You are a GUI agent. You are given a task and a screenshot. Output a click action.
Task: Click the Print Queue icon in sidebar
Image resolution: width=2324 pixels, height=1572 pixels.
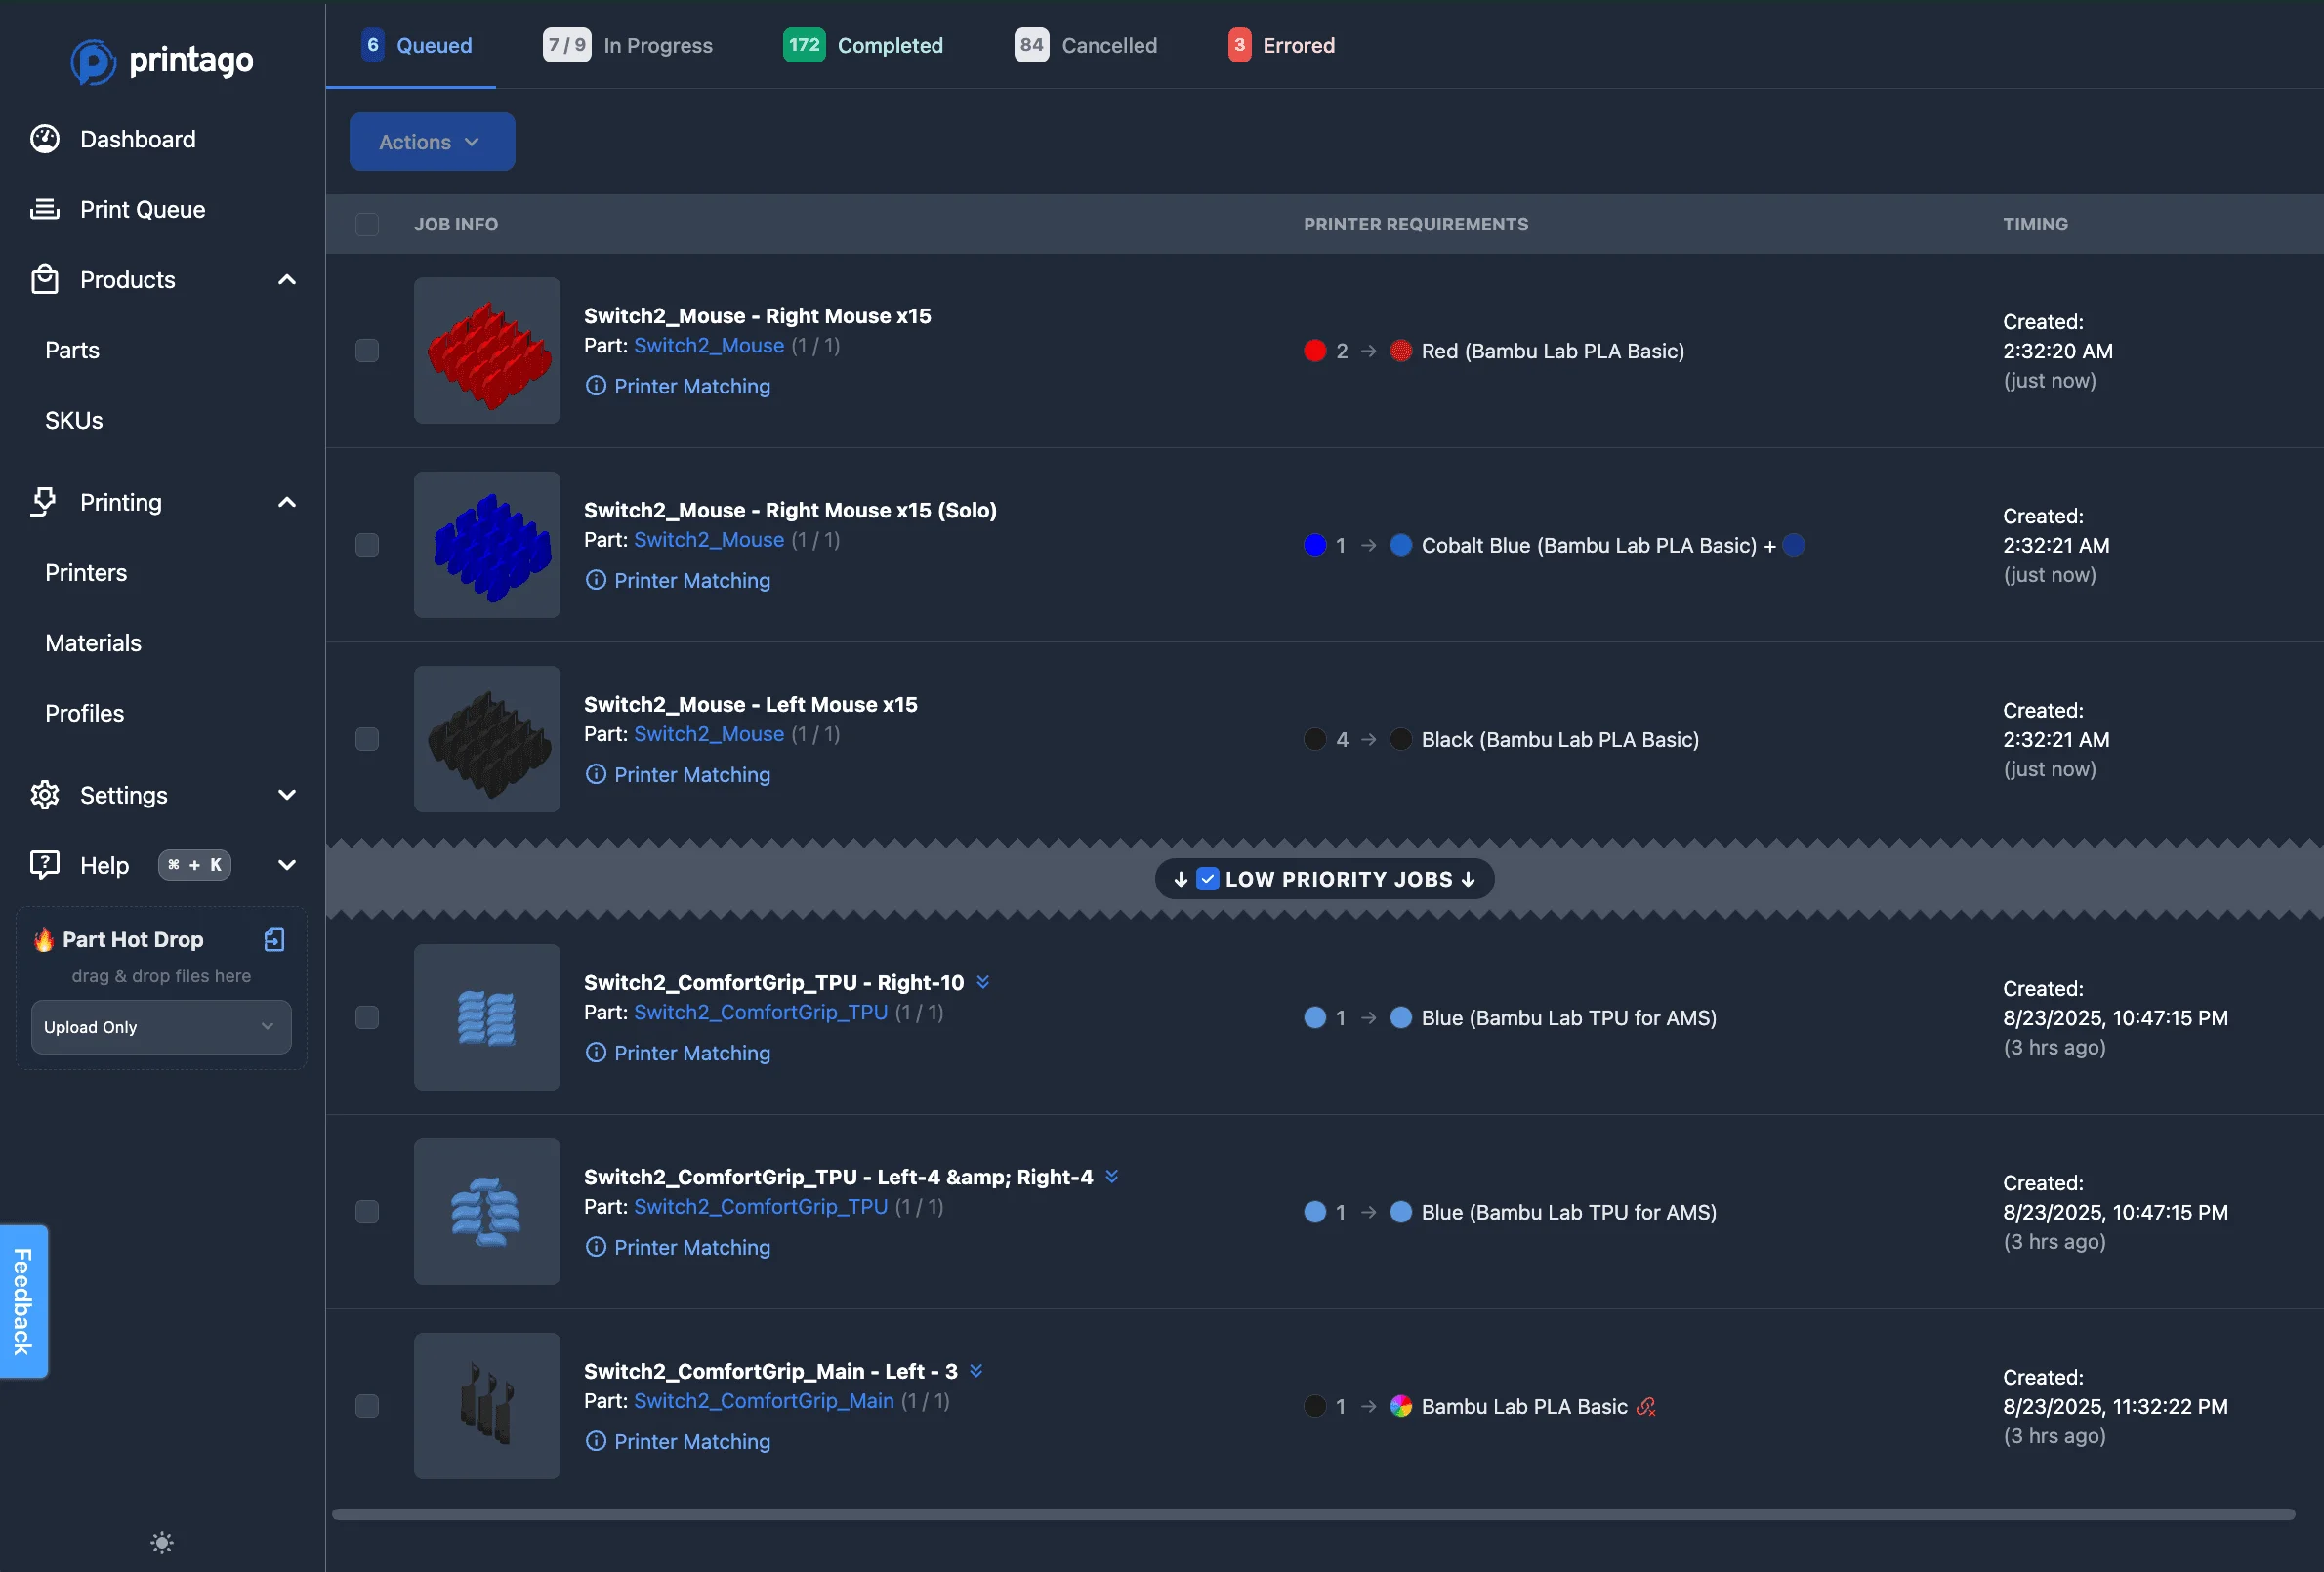pyautogui.click(x=45, y=209)
